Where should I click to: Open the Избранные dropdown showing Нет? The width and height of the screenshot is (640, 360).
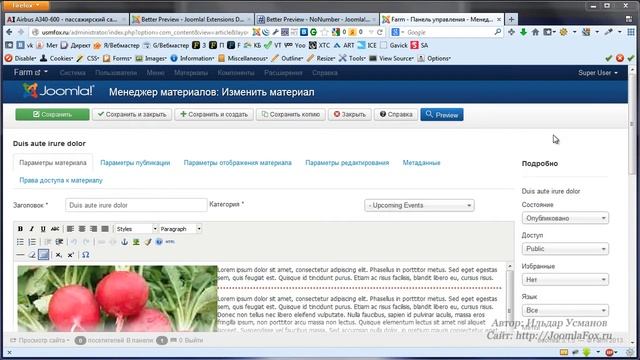click(565, 280)
